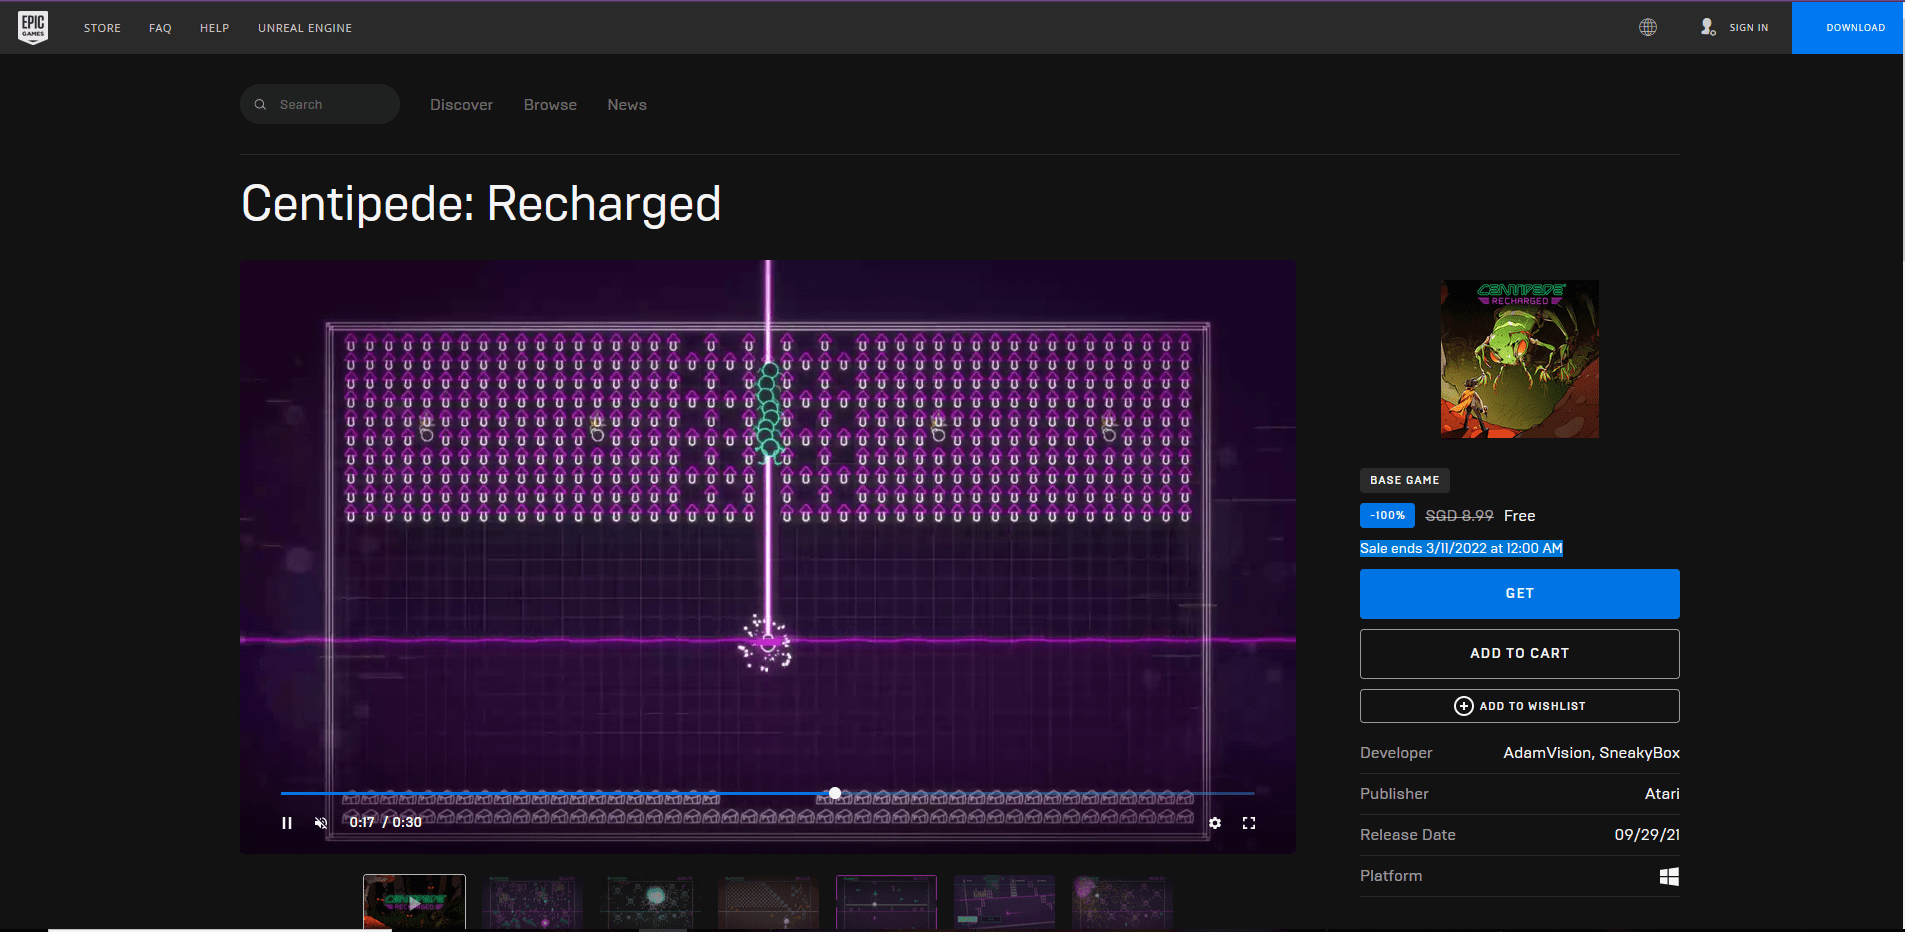Focus the store search field

[x=320, y=104]
